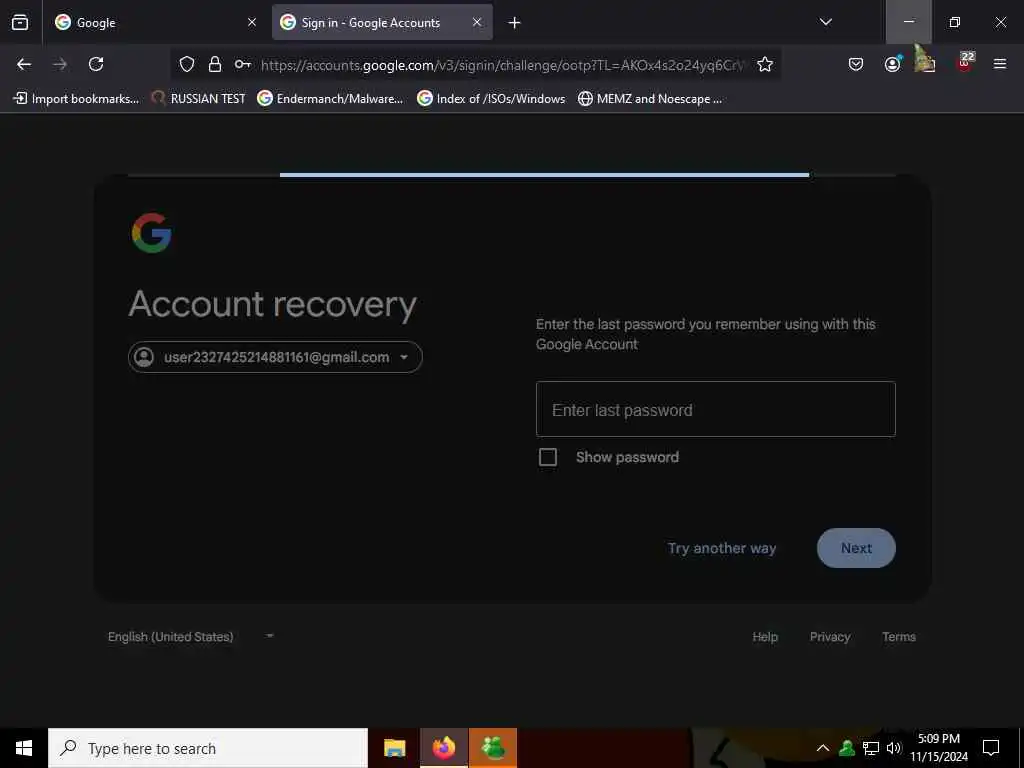Go back to the previous page
This screenshot has height=768, width=1024.
(x=24, y=64)
